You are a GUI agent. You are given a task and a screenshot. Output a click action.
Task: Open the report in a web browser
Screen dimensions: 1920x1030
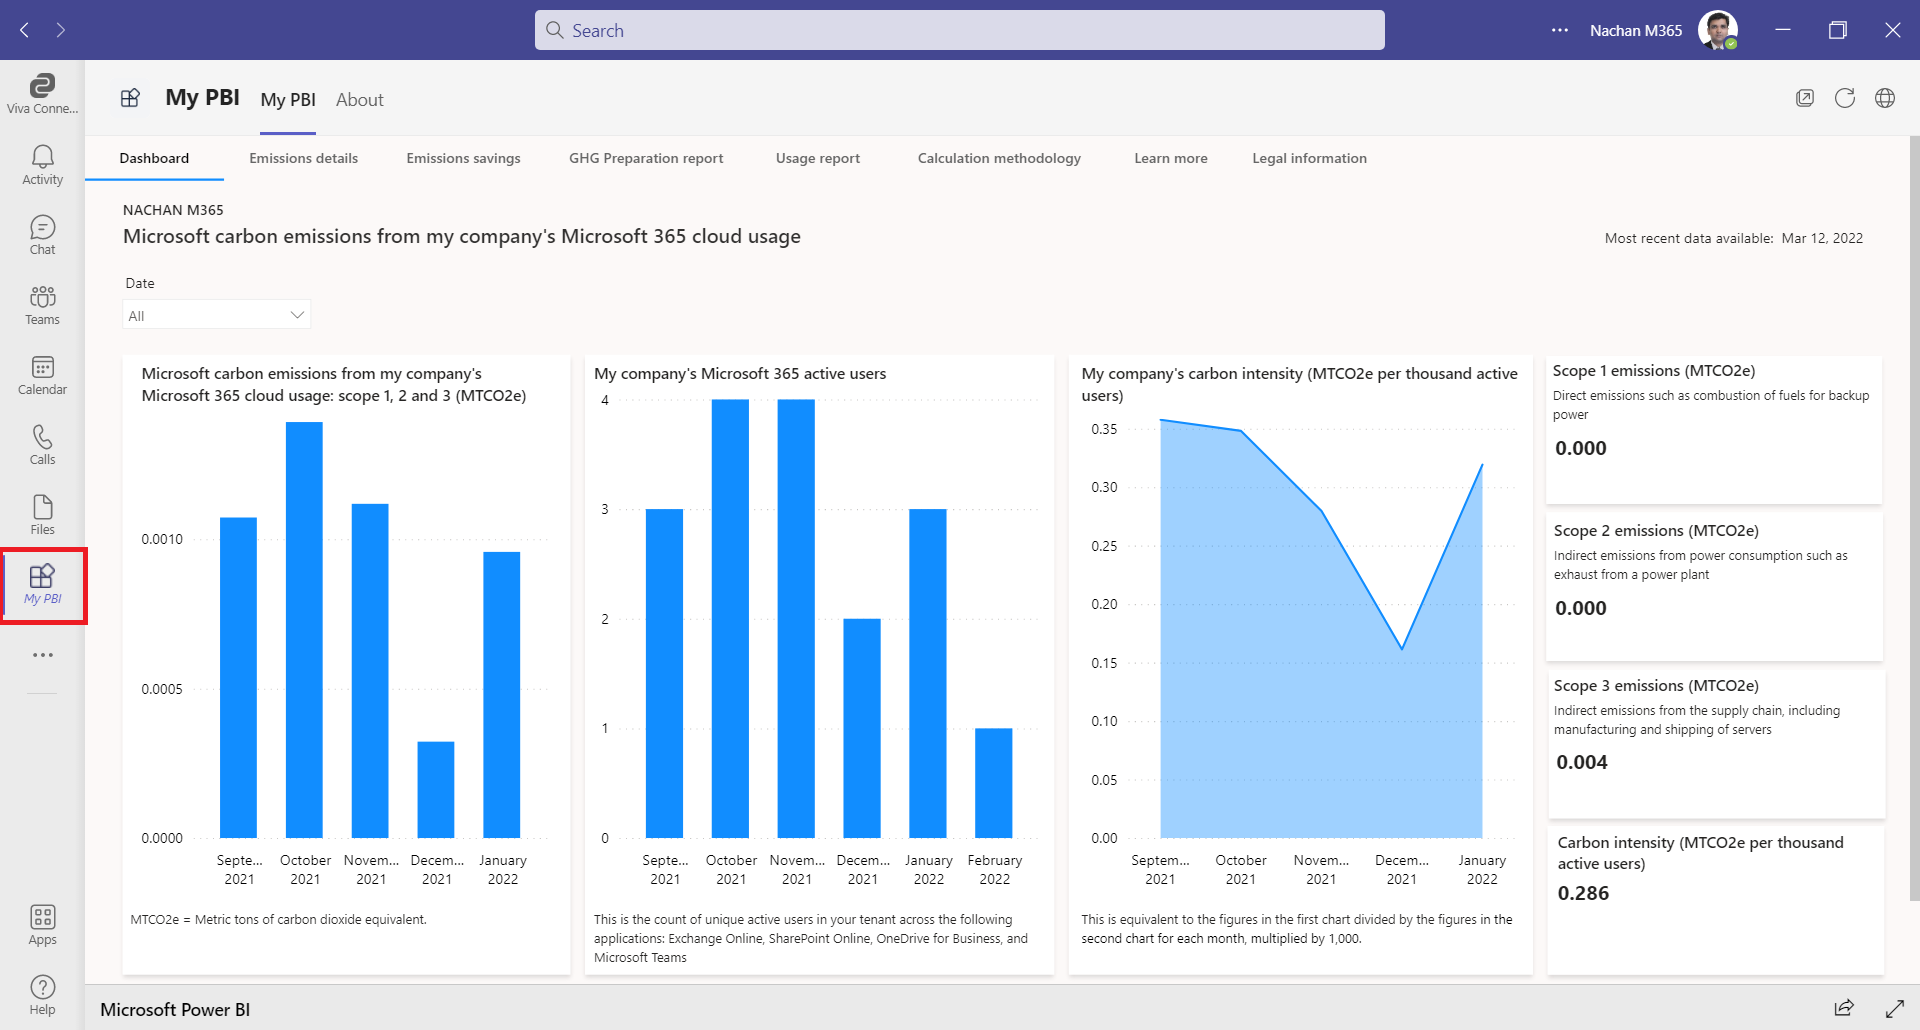pos(1884,98)
